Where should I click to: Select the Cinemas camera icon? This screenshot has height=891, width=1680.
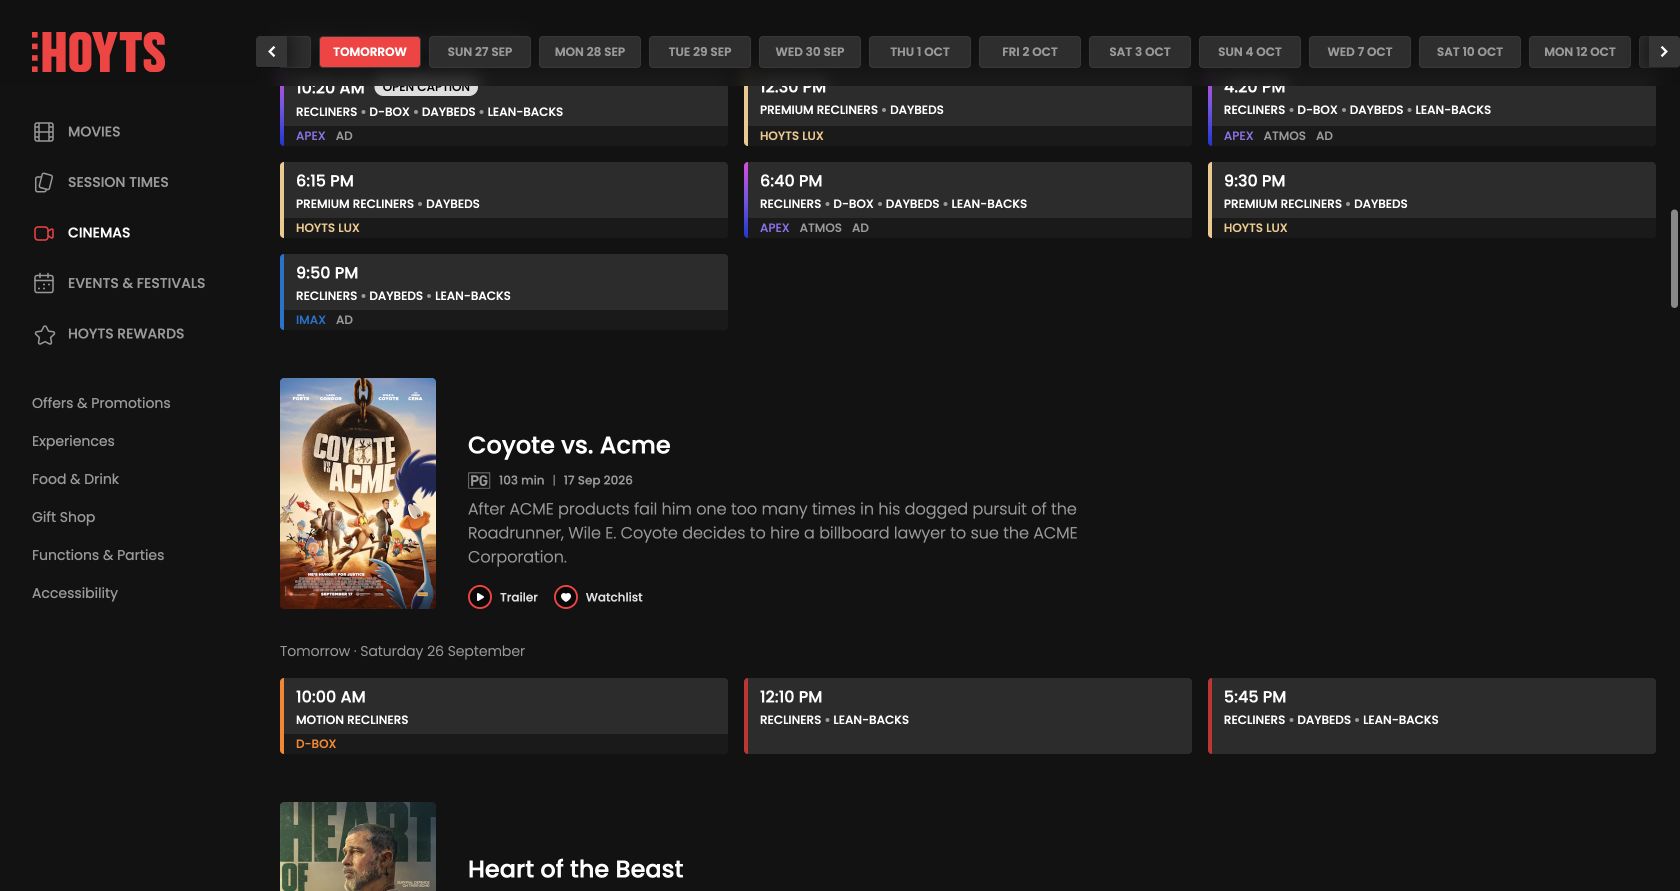point(44,233)
